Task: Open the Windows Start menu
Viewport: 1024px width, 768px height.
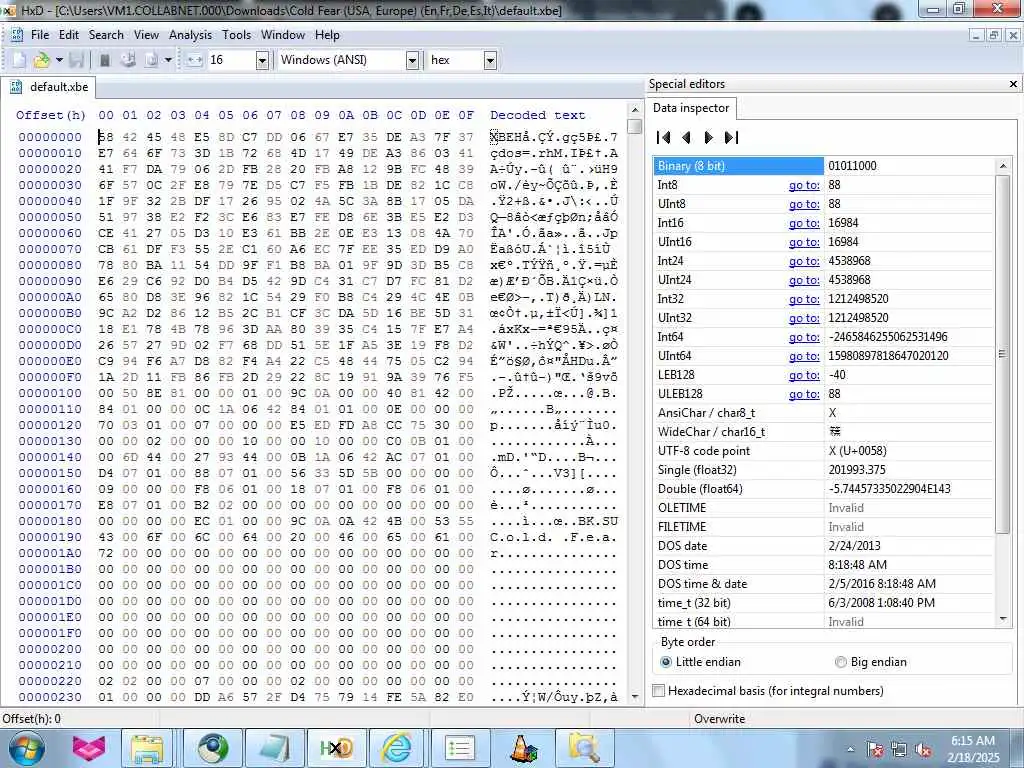Action: click(x=27, y=748)
